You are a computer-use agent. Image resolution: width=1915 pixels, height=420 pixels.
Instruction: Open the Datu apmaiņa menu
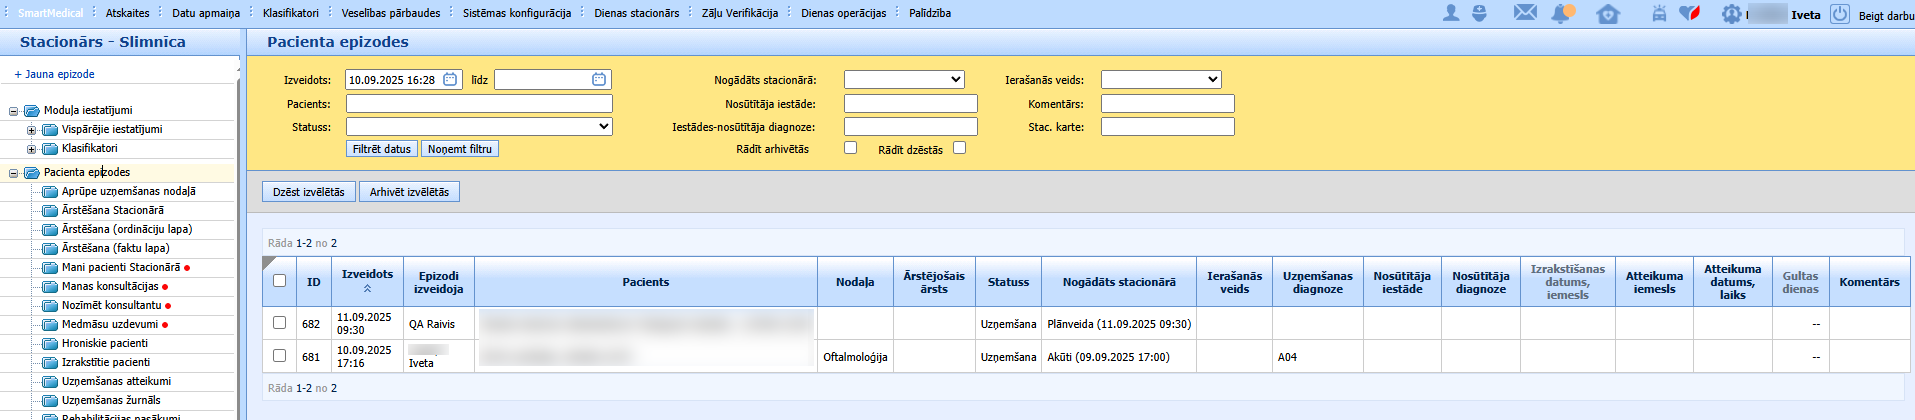[x=206, y=13]
